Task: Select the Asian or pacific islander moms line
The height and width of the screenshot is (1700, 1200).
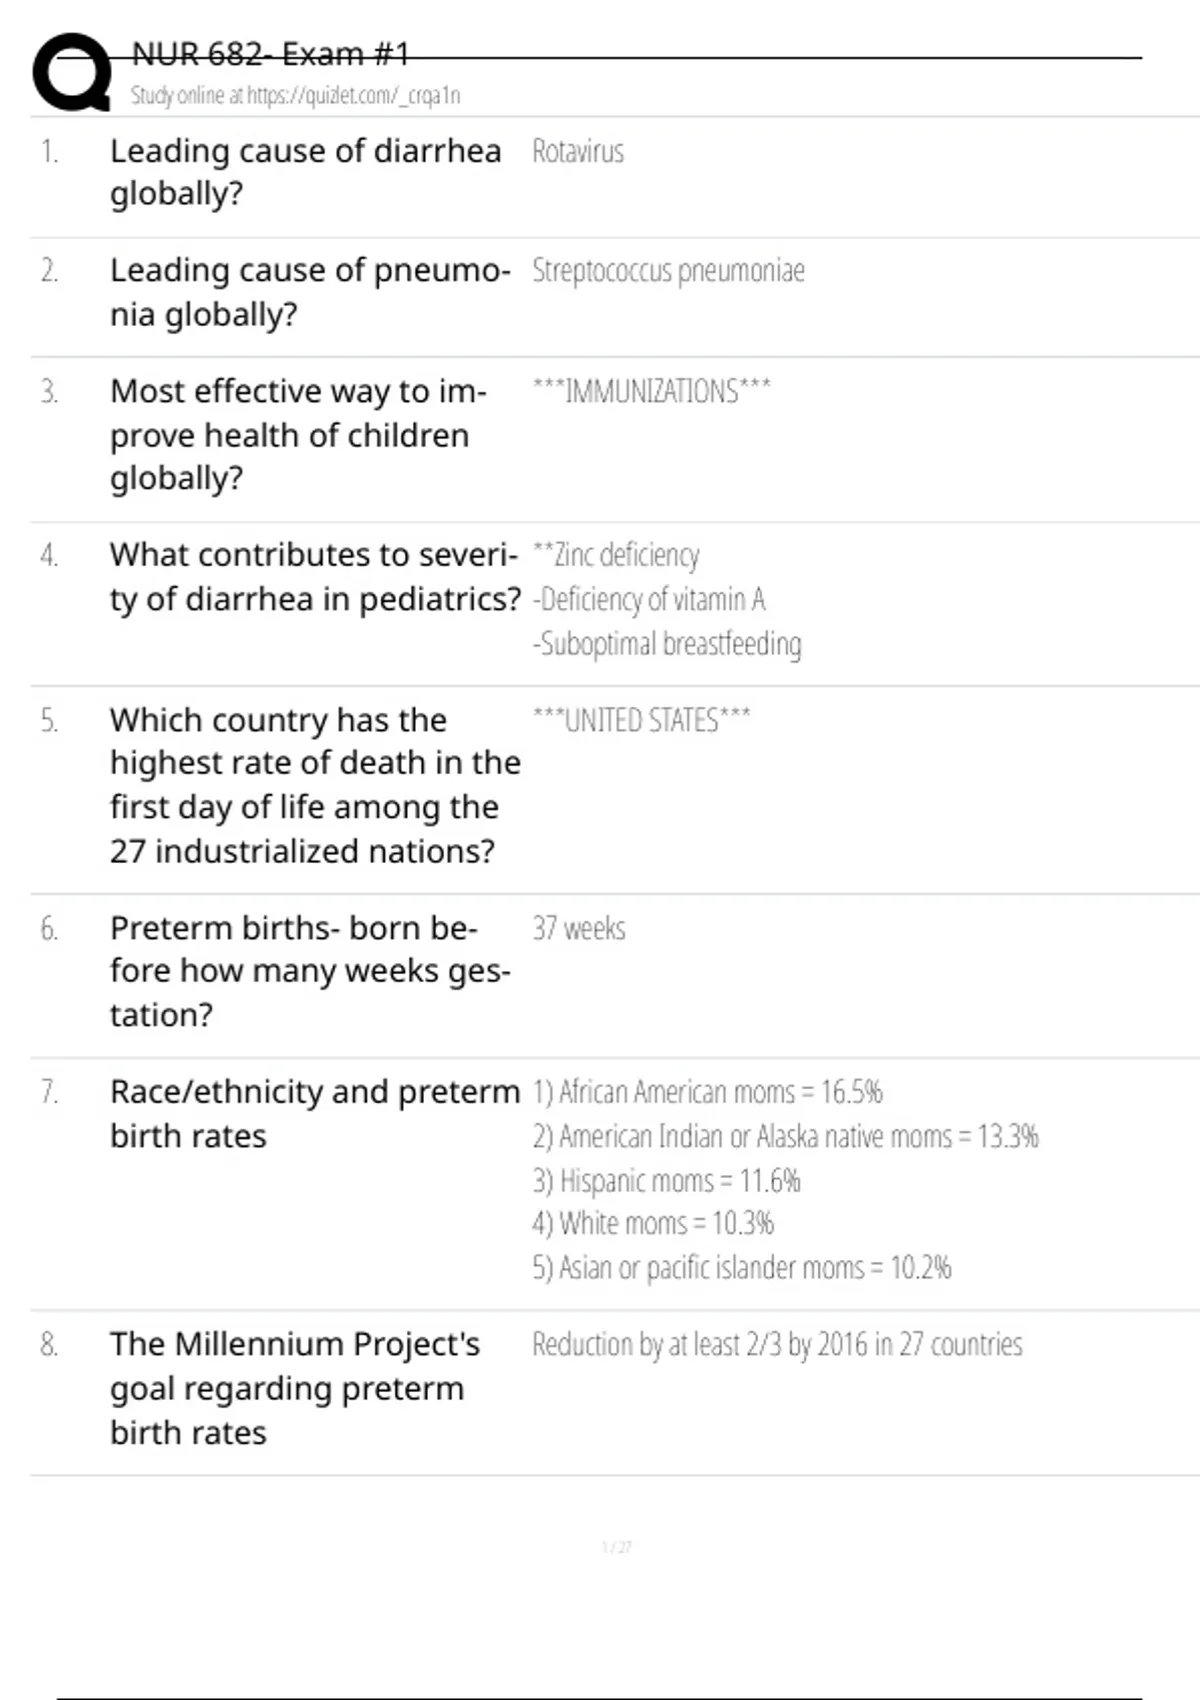Action: pos(741,1268)
